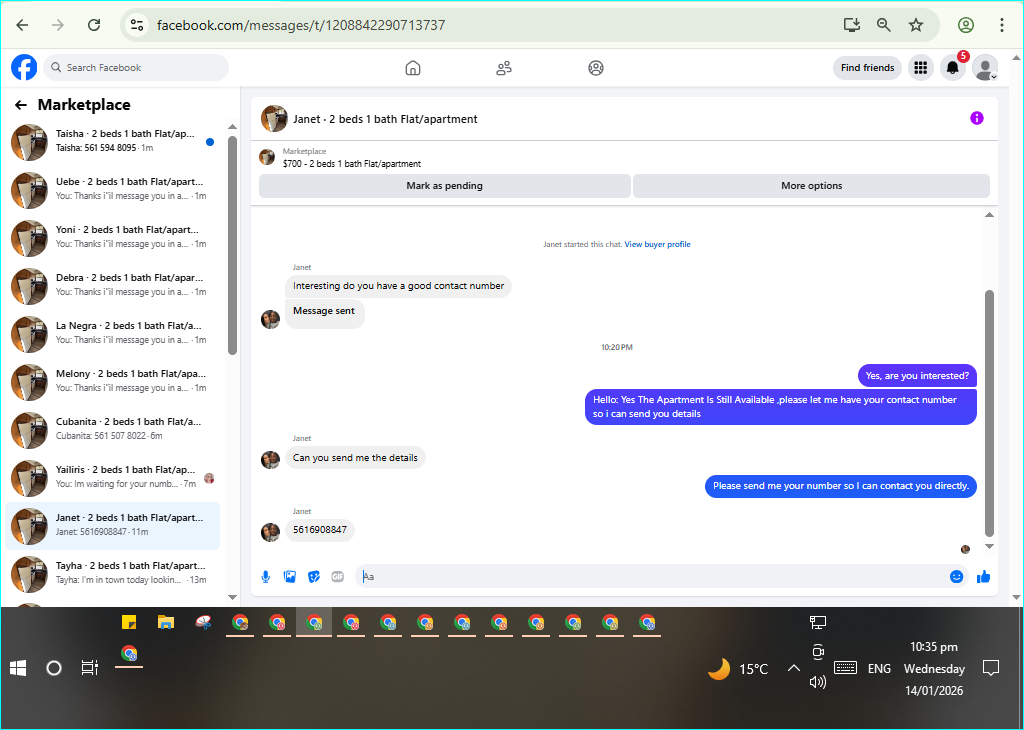Open notifications bell with 5 badge
1024x730 pixels.
coord(953,67)
